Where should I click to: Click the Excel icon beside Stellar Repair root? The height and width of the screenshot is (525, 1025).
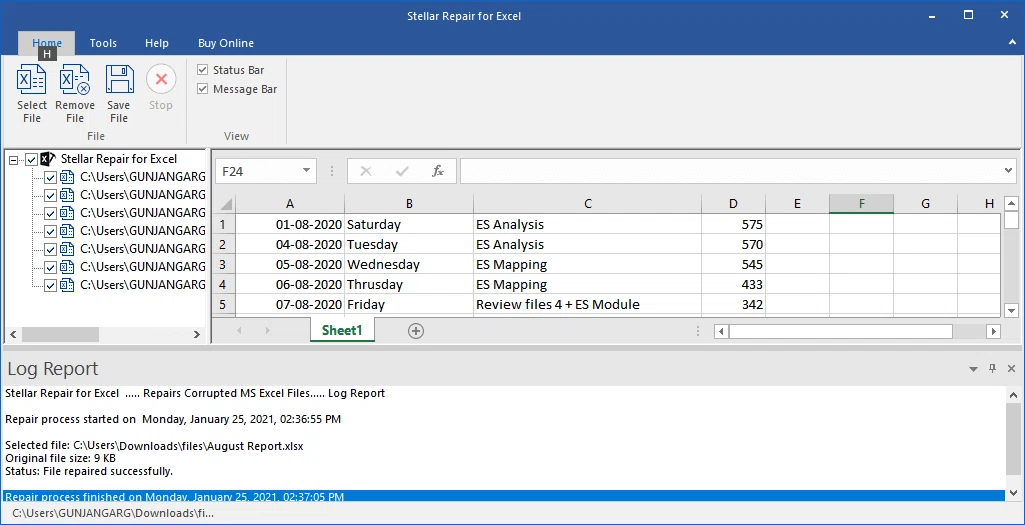(x=48, y=158)
